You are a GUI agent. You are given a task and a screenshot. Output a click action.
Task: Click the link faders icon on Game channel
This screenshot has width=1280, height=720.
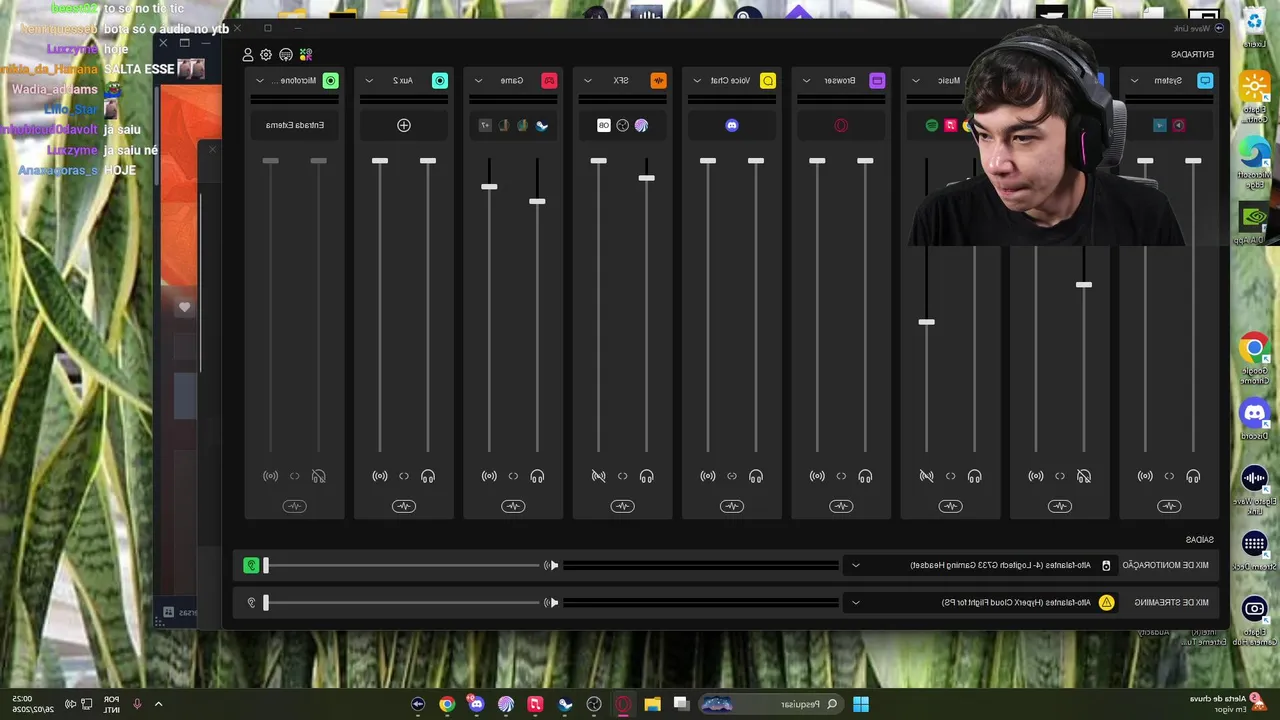(513, 477)
